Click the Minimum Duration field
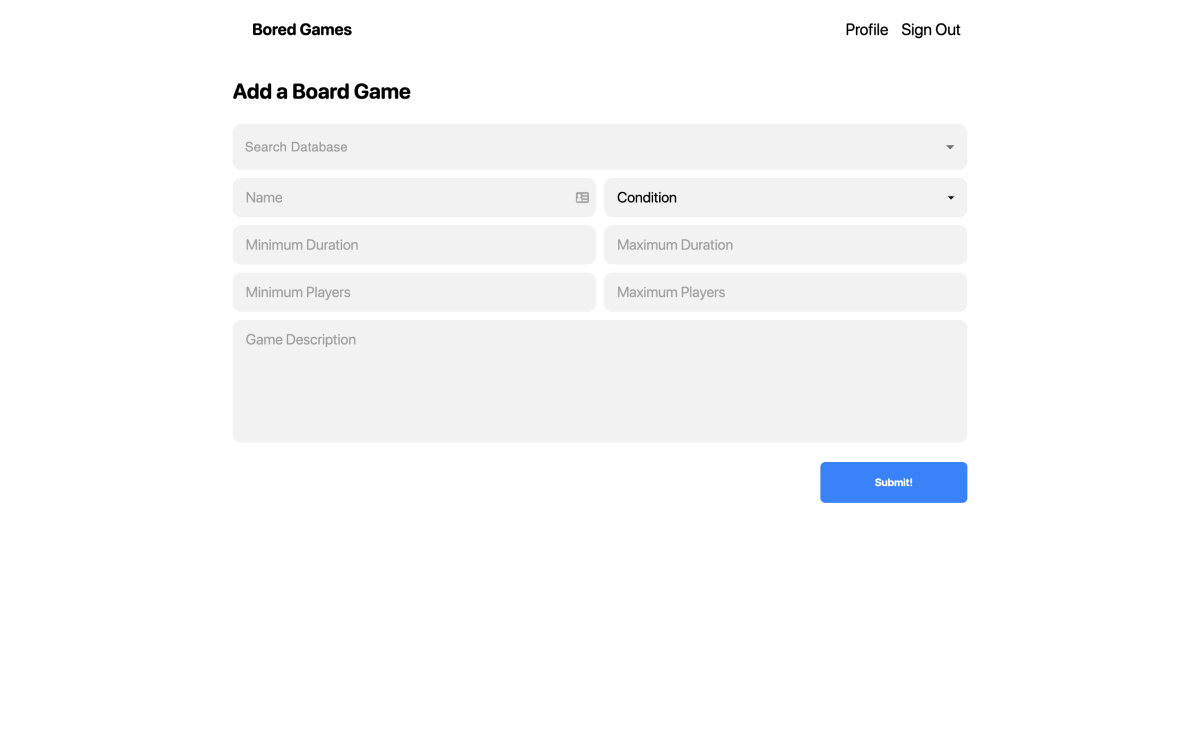Viewport: 1200px width, 750px height. pos(414,244)
